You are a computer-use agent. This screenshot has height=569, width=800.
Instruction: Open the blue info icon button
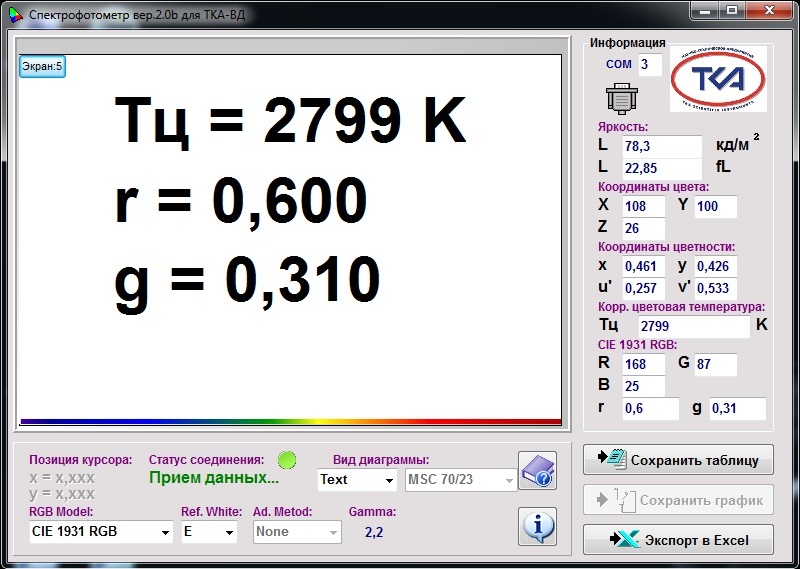[537, 525]
